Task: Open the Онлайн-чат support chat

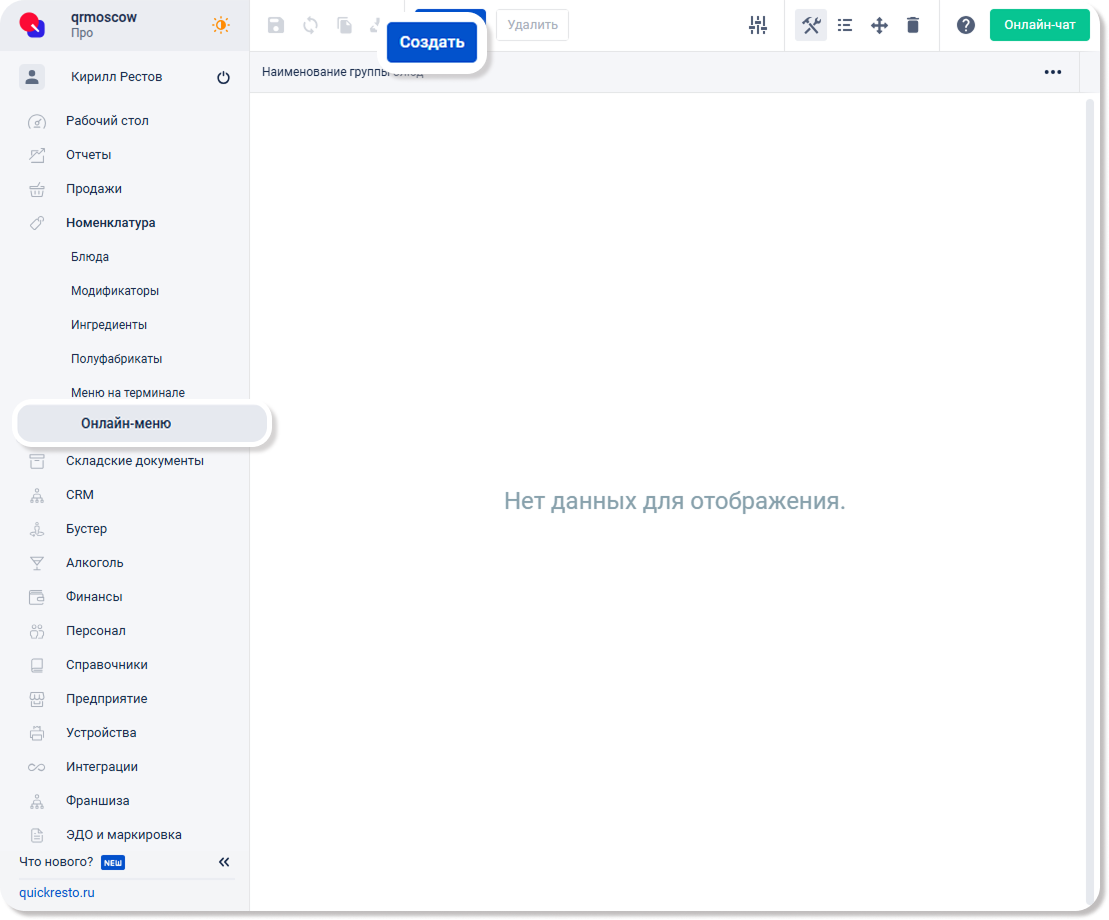Action: point(1039,25)
